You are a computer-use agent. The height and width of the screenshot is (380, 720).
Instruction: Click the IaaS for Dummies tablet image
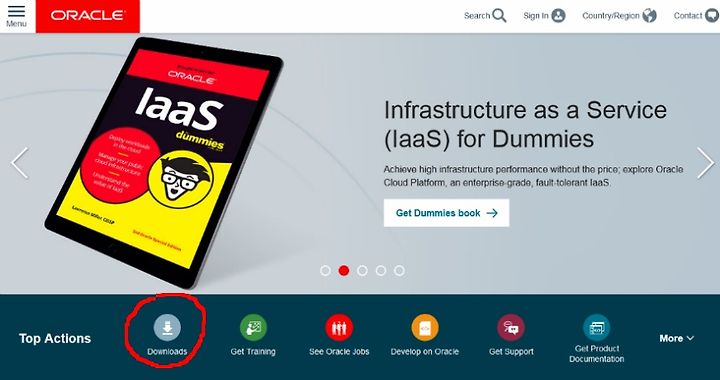coord(164,162)
